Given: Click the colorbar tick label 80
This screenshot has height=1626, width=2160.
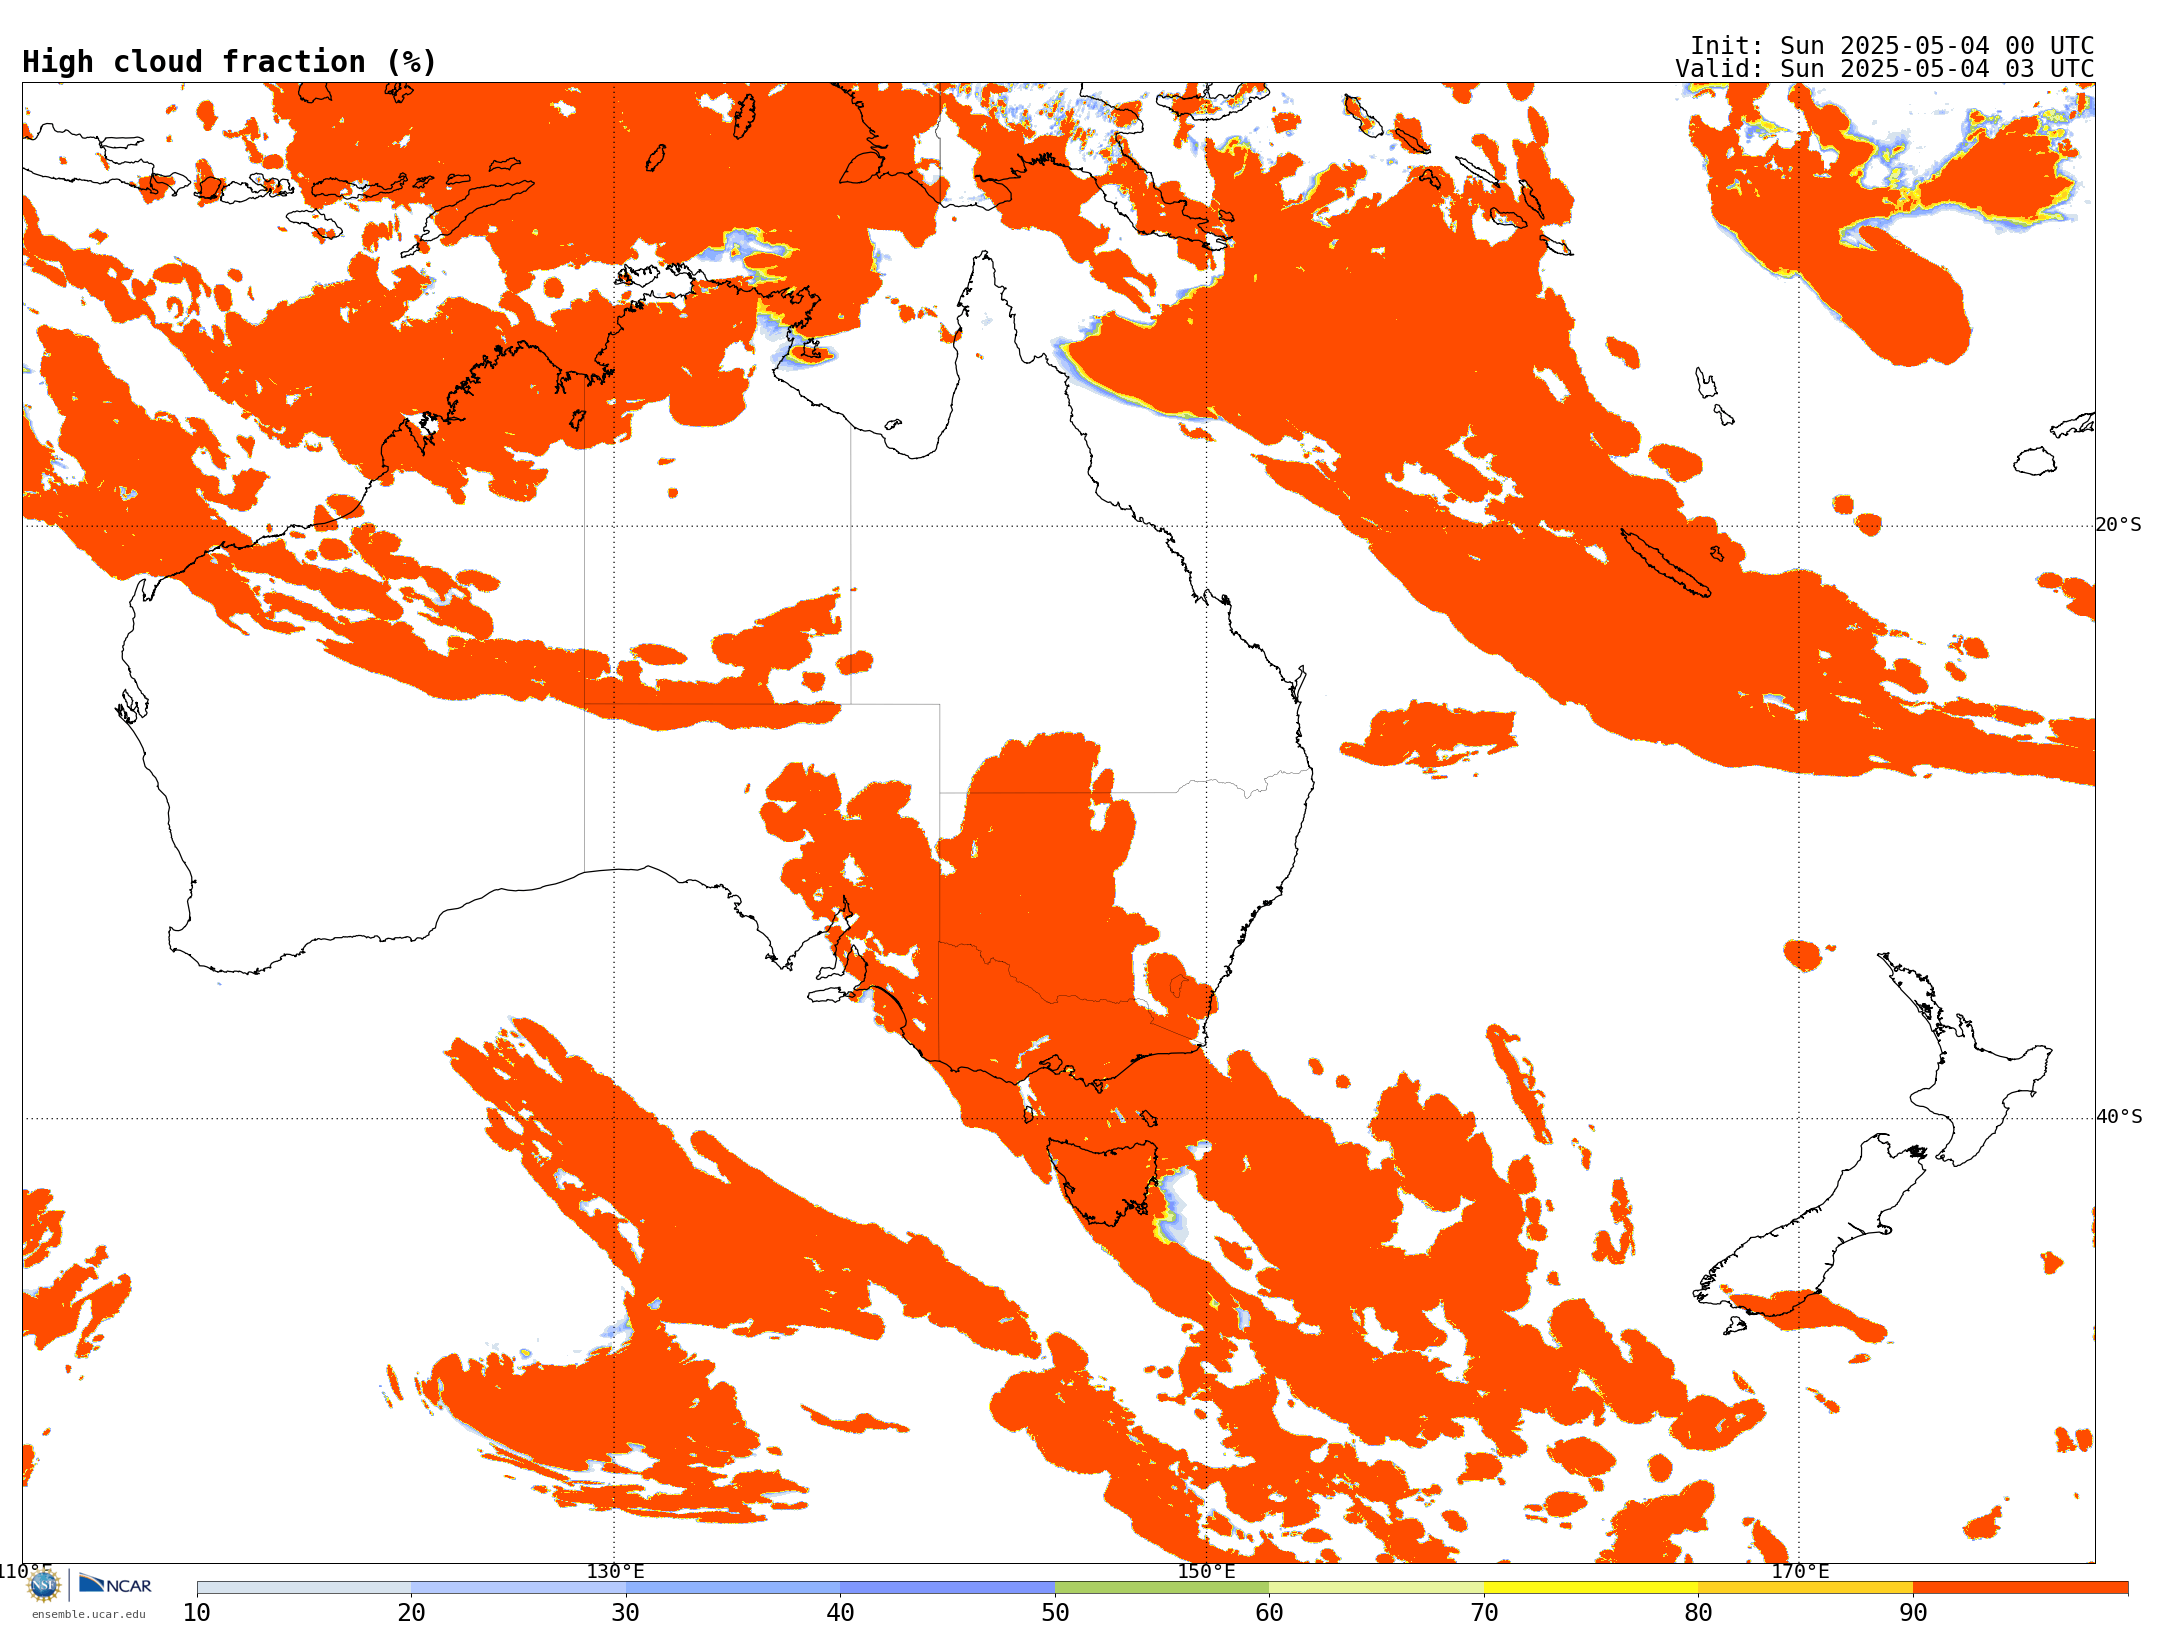Looking at the screenshot, I should tap(1699, 1613).
